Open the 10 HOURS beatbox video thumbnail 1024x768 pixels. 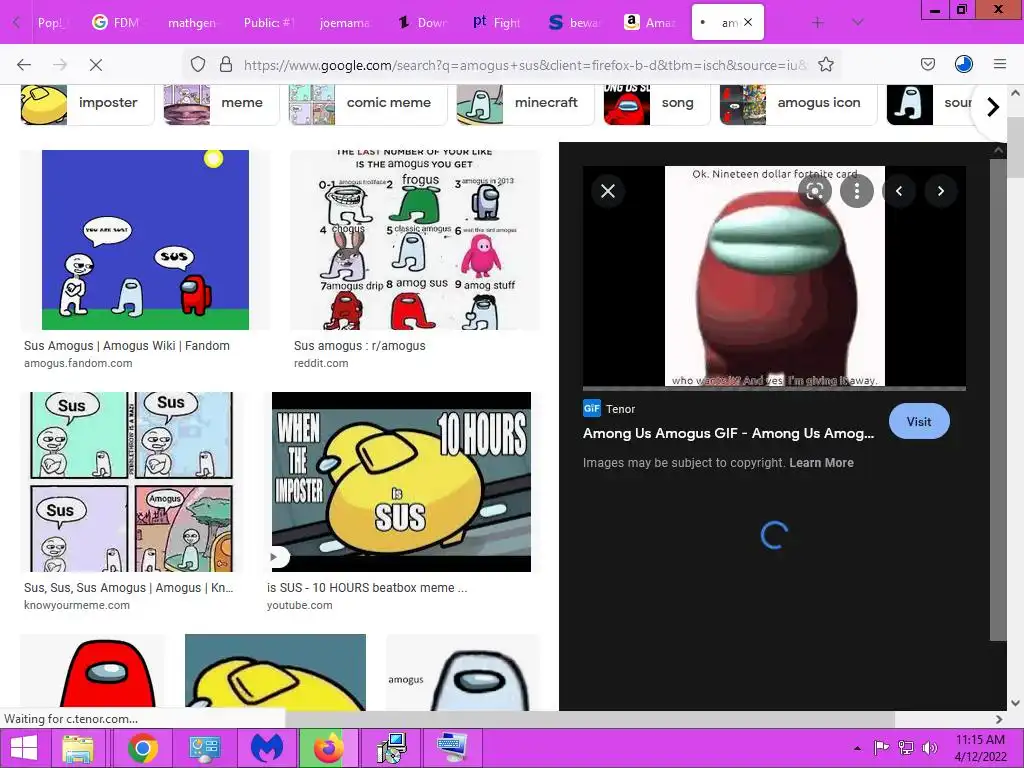[401, 482]
